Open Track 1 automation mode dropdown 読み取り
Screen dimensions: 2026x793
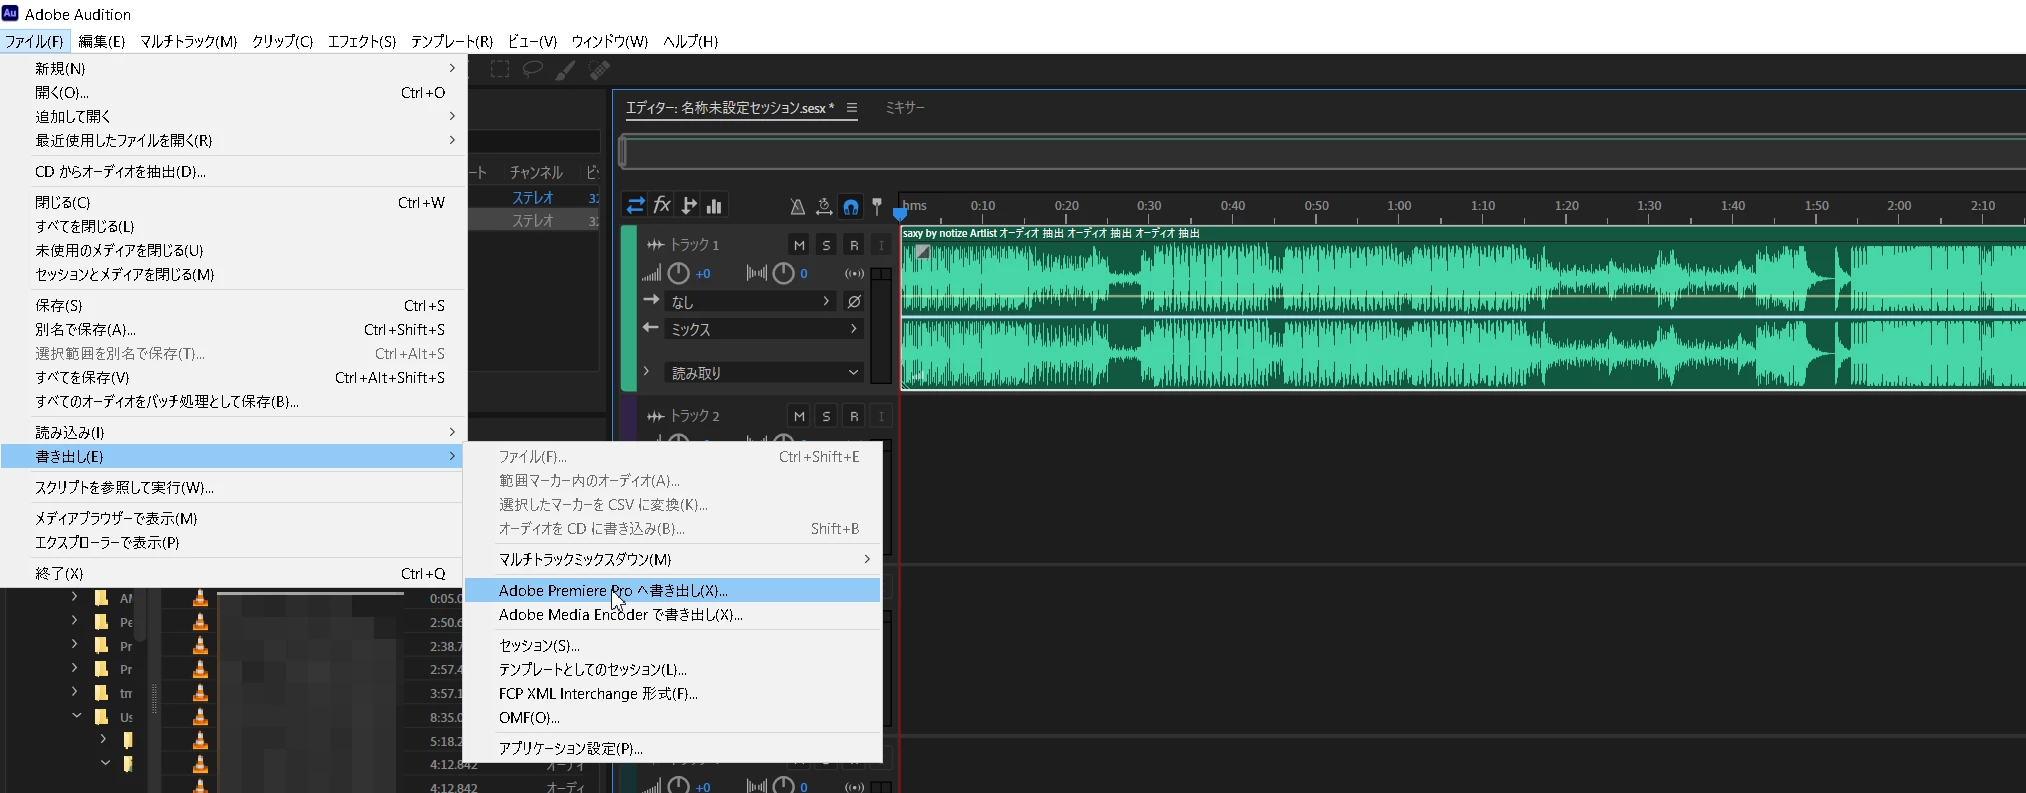click(x=764, y=373)
